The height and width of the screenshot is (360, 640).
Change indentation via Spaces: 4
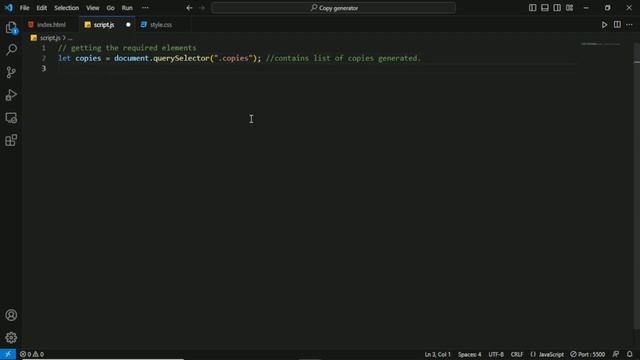(469, 354)
